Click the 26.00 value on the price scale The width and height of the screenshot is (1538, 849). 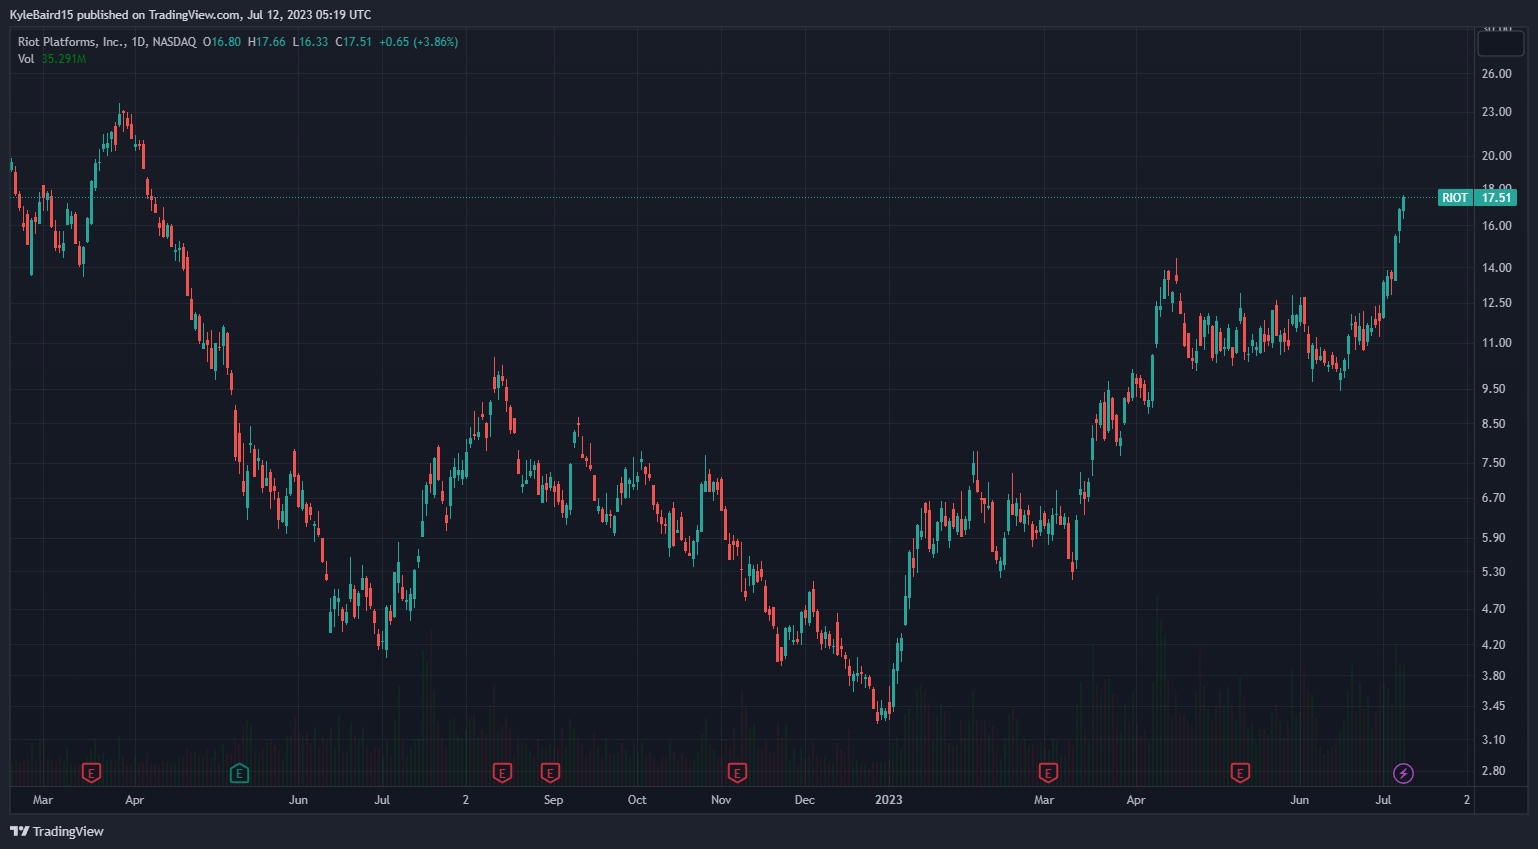click(x=1497, y=73)
